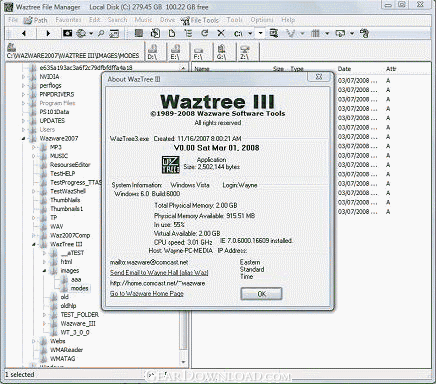The width and height of the screenshot is (436, 384).
Task: Select the html folder in tree
Action: tap(66, 262)
